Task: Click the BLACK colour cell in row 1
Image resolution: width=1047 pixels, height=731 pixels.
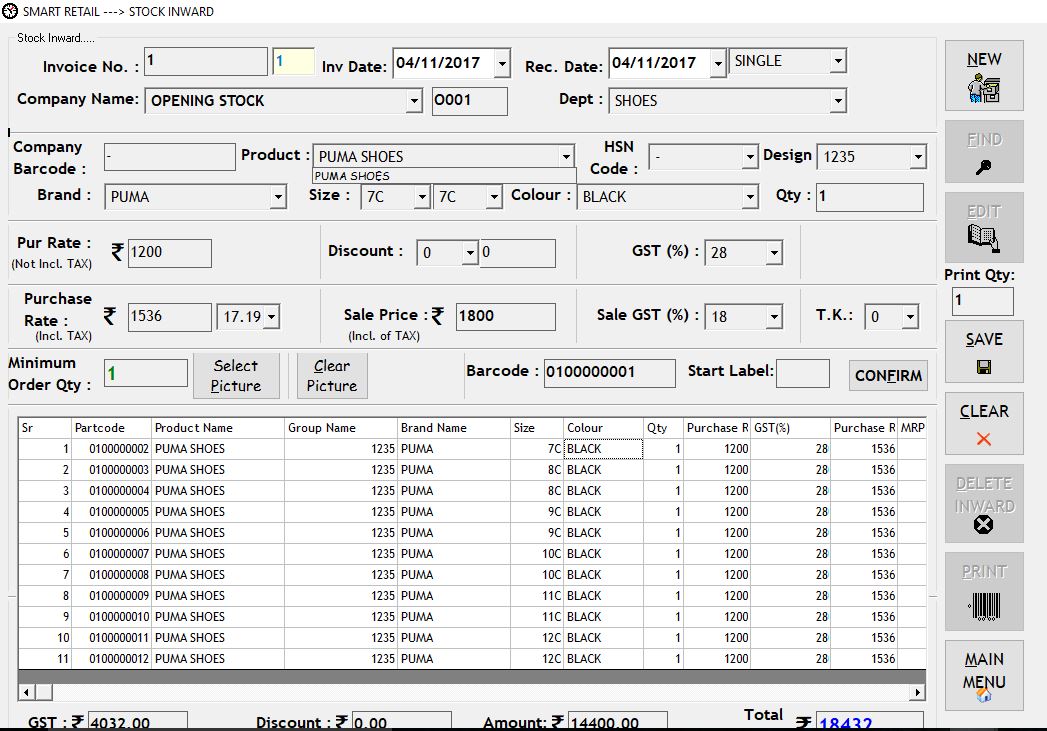Action: click(603, 449)
